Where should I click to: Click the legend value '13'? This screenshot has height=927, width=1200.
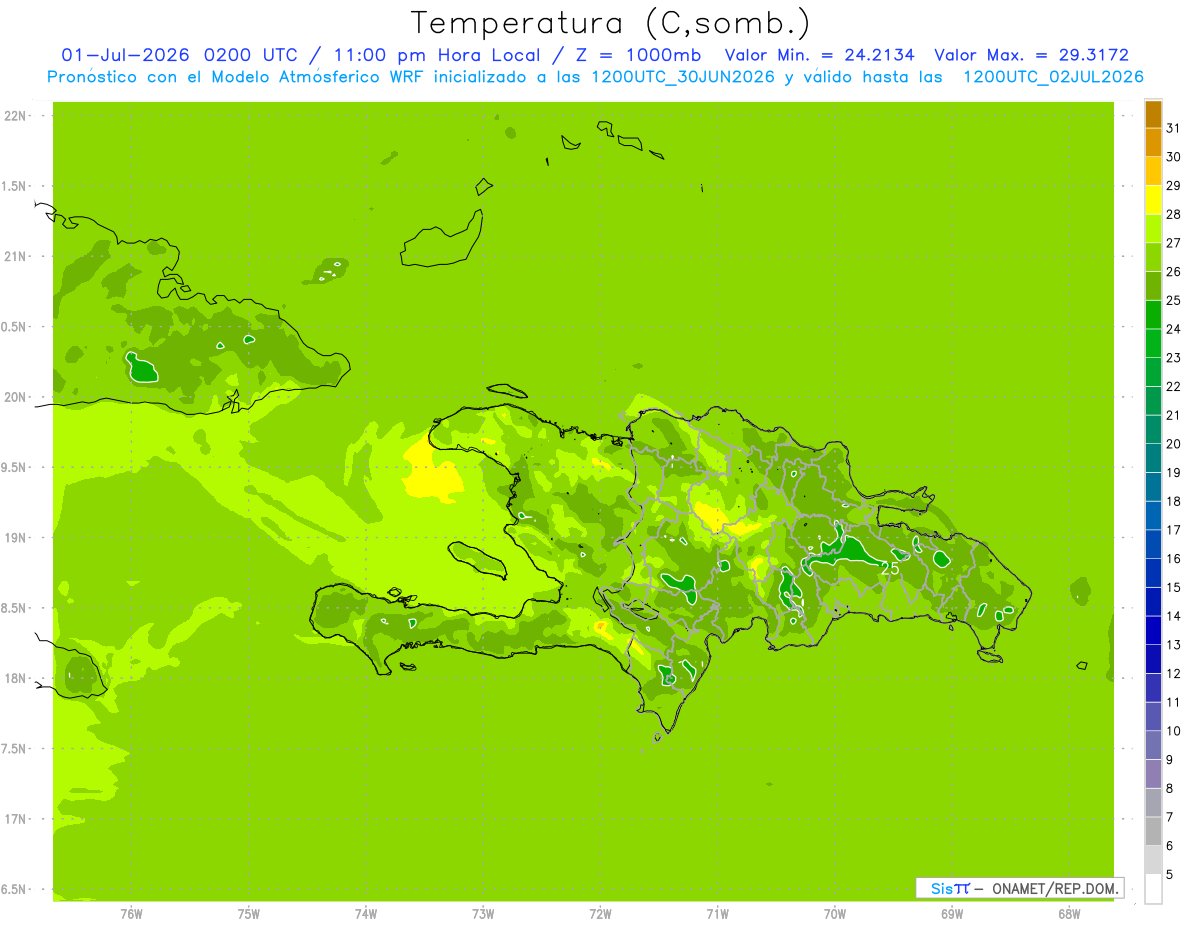[1173, 645]
